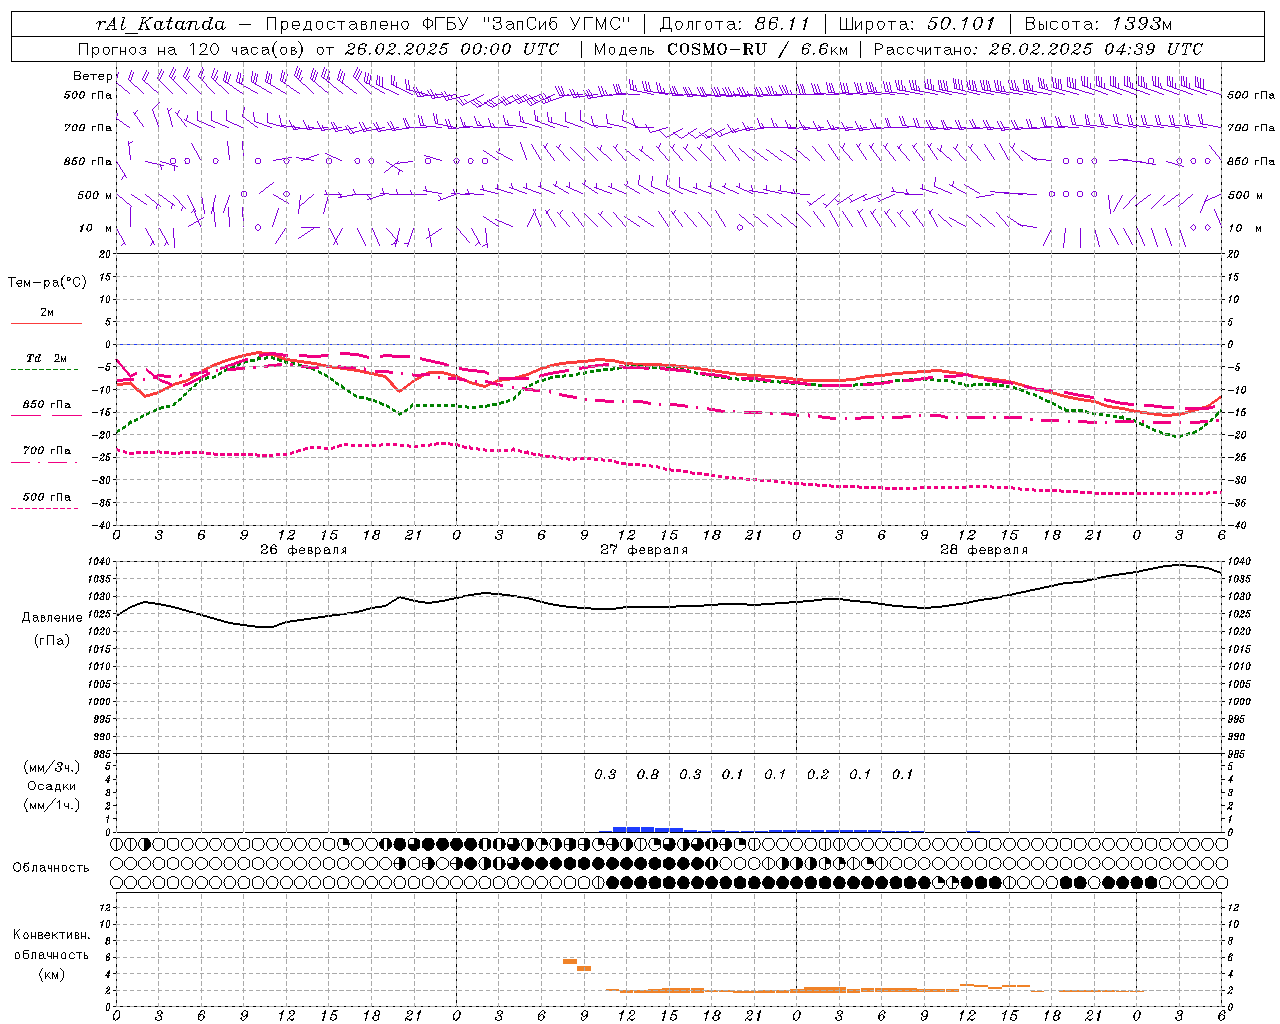Click the 500 гПа dotted legend line
The image size is (1280, 1024).
(46, 508)
